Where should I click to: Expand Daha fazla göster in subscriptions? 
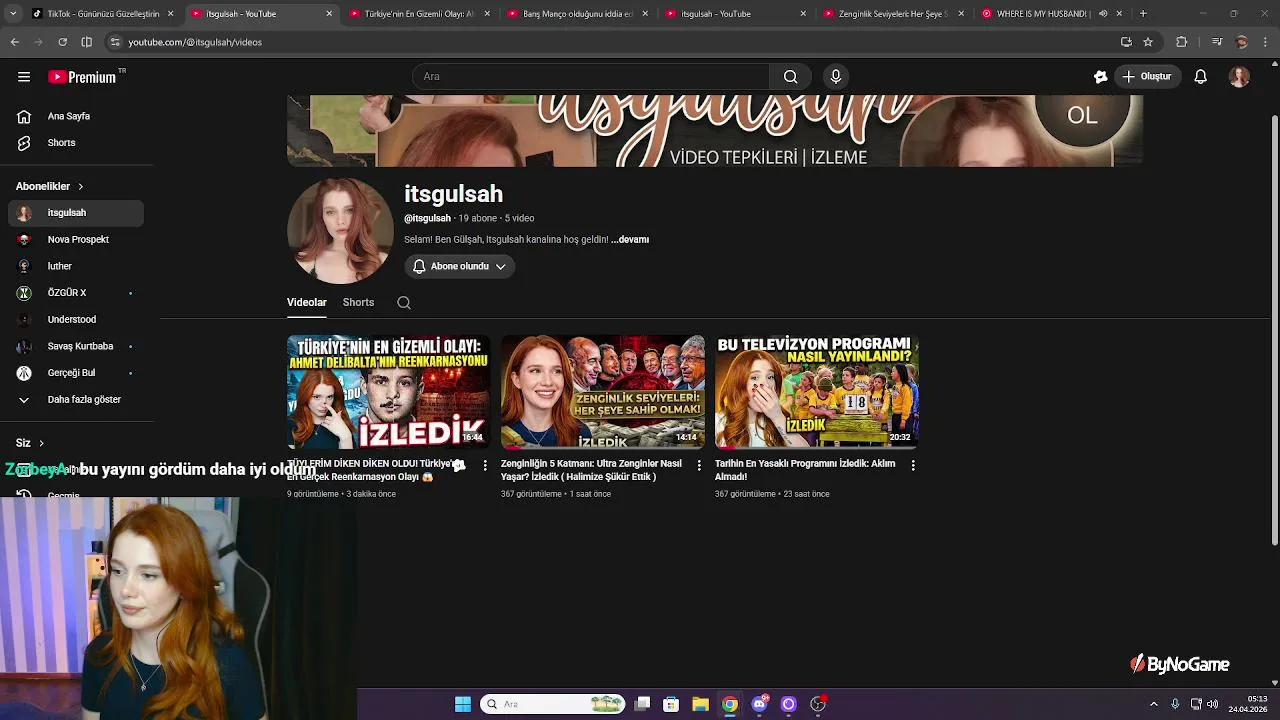(76, 400)
